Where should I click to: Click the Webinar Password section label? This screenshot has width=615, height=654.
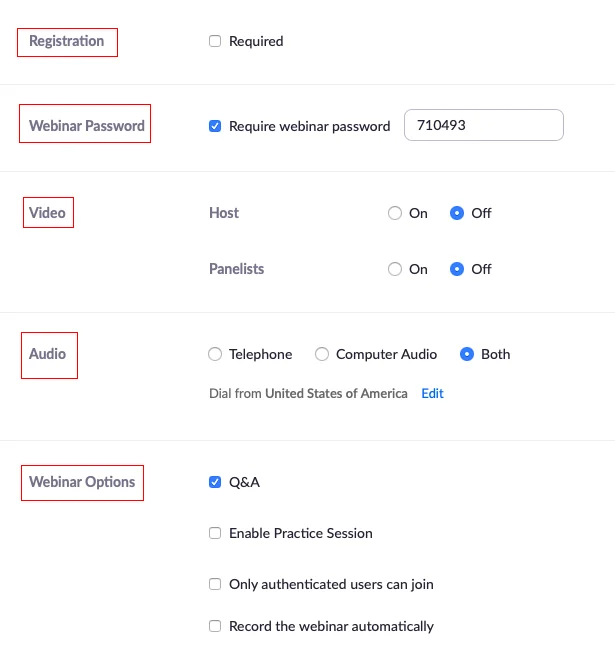(x=86, y=126)
